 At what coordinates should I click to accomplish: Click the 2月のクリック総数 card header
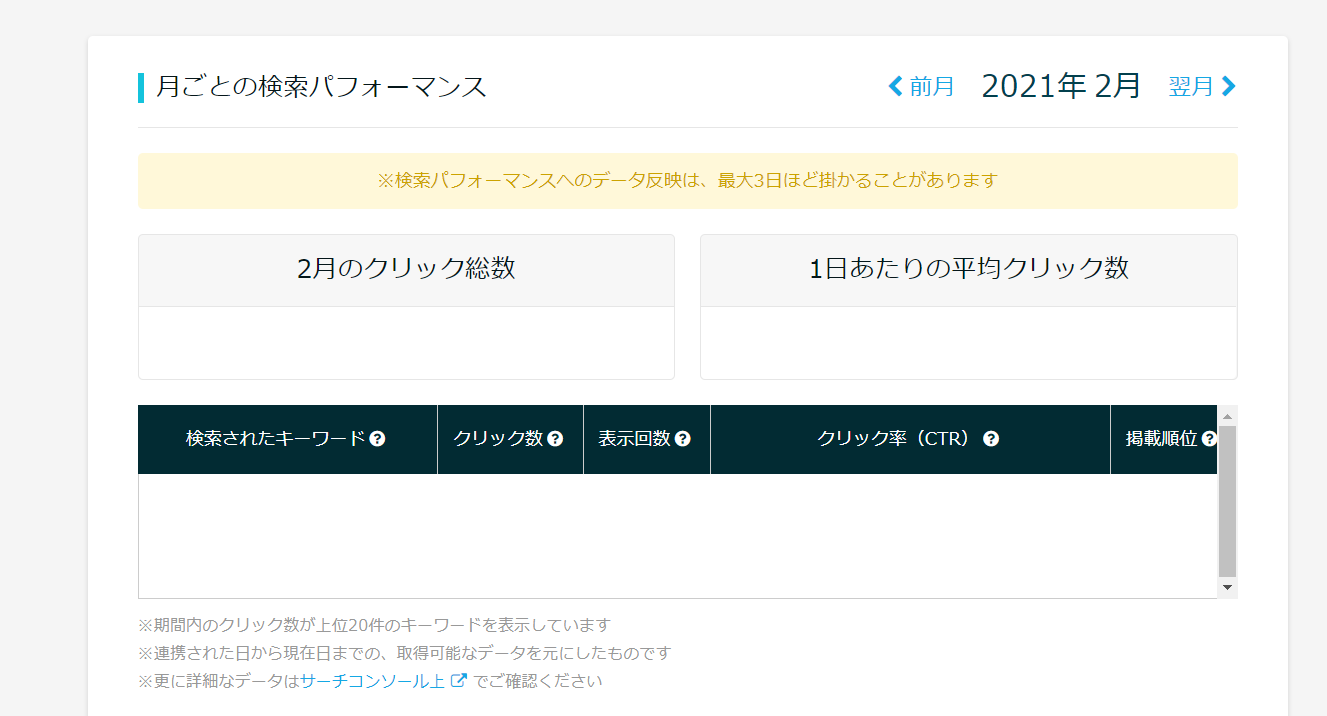click(406, 270)
